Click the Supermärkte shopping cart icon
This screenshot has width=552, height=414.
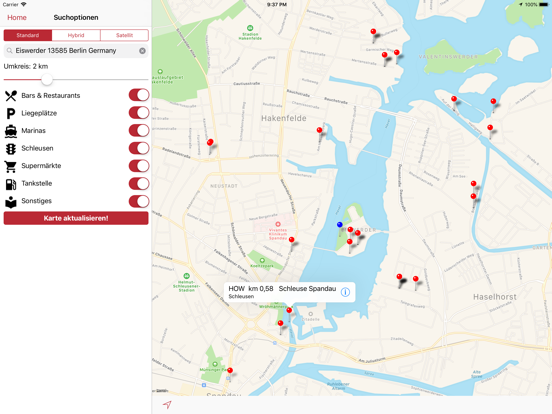click(x=11, y=166)
